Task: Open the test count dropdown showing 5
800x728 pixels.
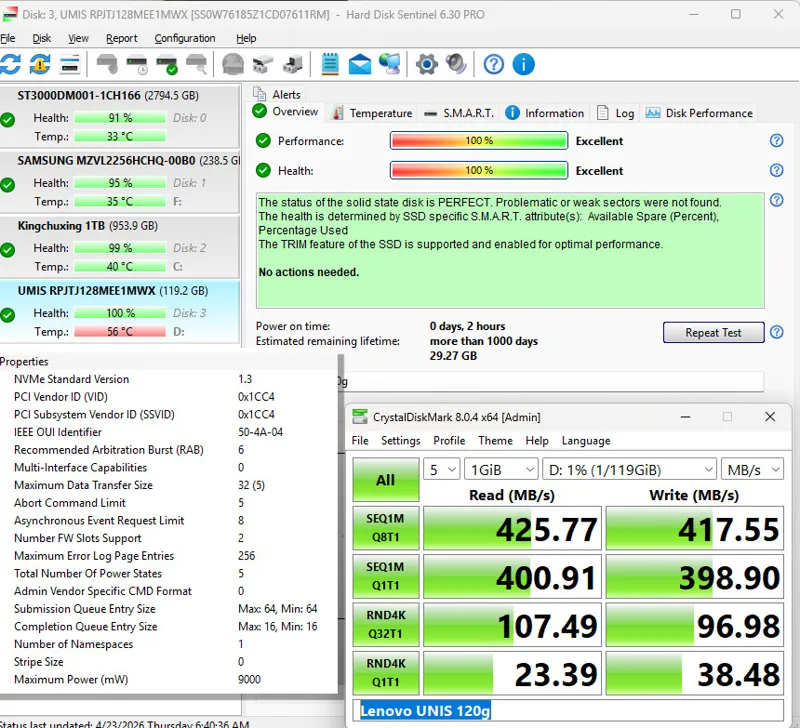Action: (x=442, y=469)
